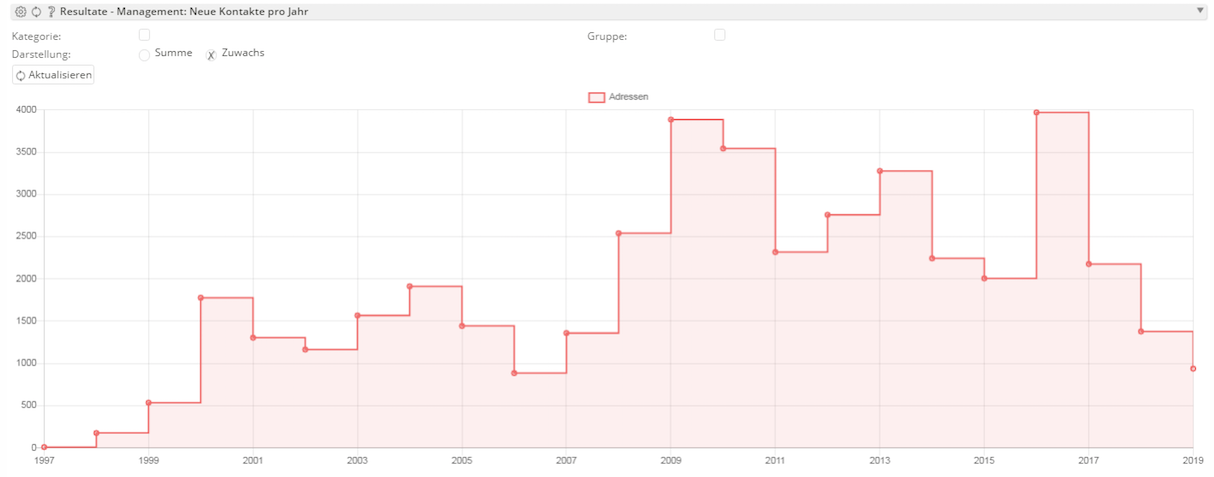Select the data point at year 2011
Screen dimensions: 1214x477
pos(775,252)
